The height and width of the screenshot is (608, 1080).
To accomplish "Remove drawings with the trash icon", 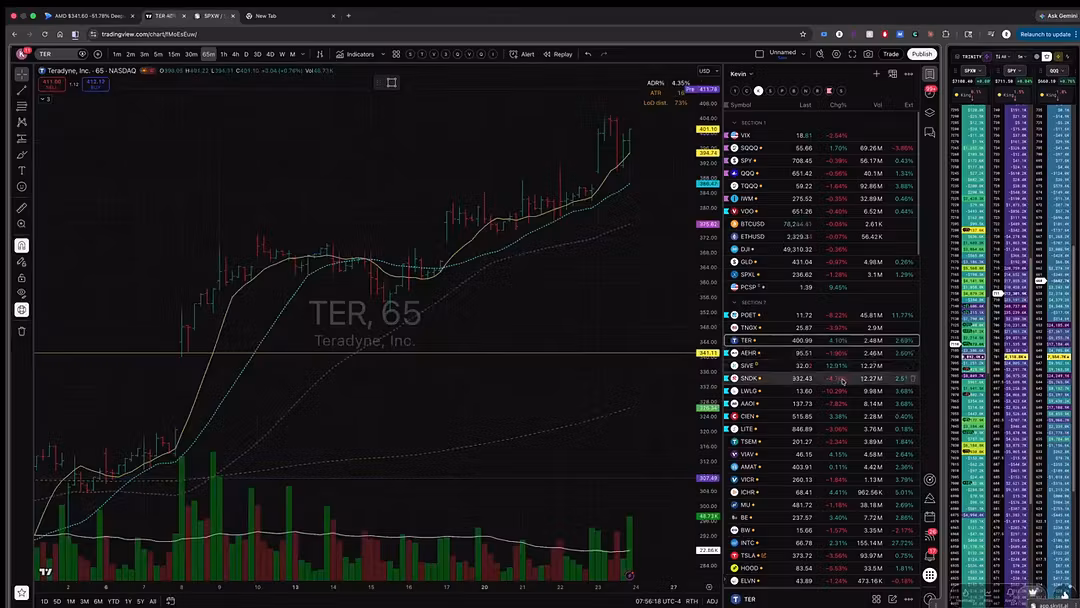I will coord(21,331).
